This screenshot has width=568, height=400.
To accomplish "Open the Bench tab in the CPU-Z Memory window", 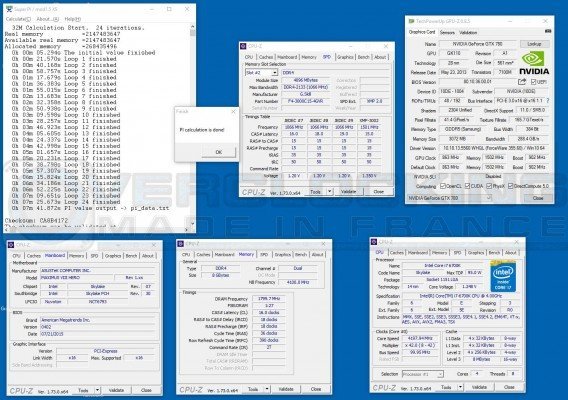I will pyautogui.click(x=301, y=255).
